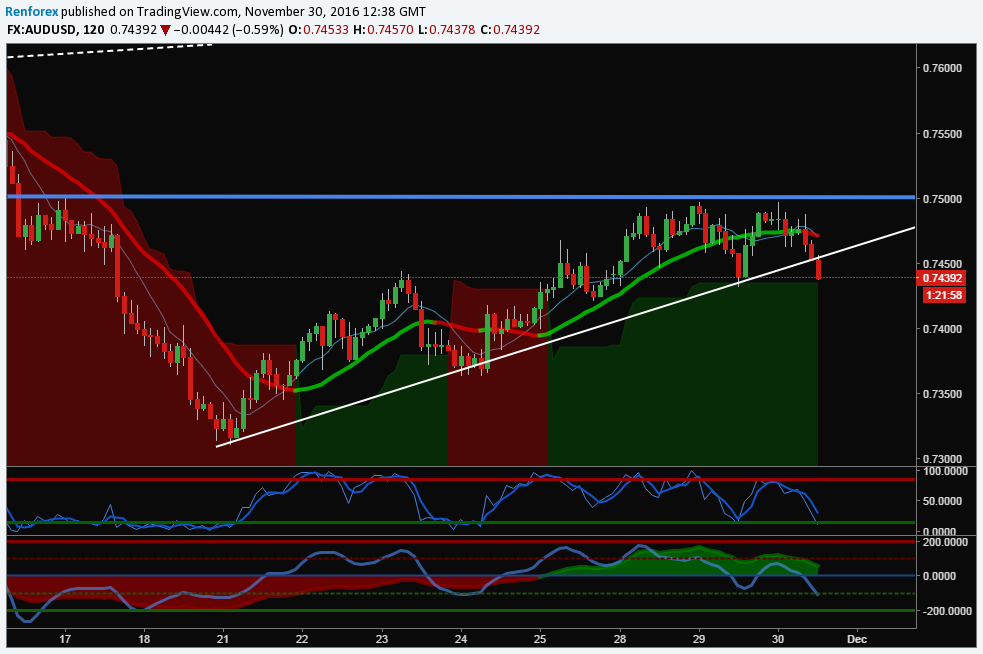Open the Renforex author link
This screenshot has width=983, height=654.
pyautogui.click(x=31, y=11)
